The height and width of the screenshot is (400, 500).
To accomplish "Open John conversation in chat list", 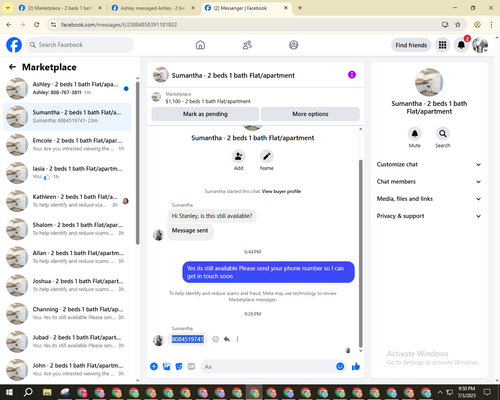I will [x=67, y=369].
